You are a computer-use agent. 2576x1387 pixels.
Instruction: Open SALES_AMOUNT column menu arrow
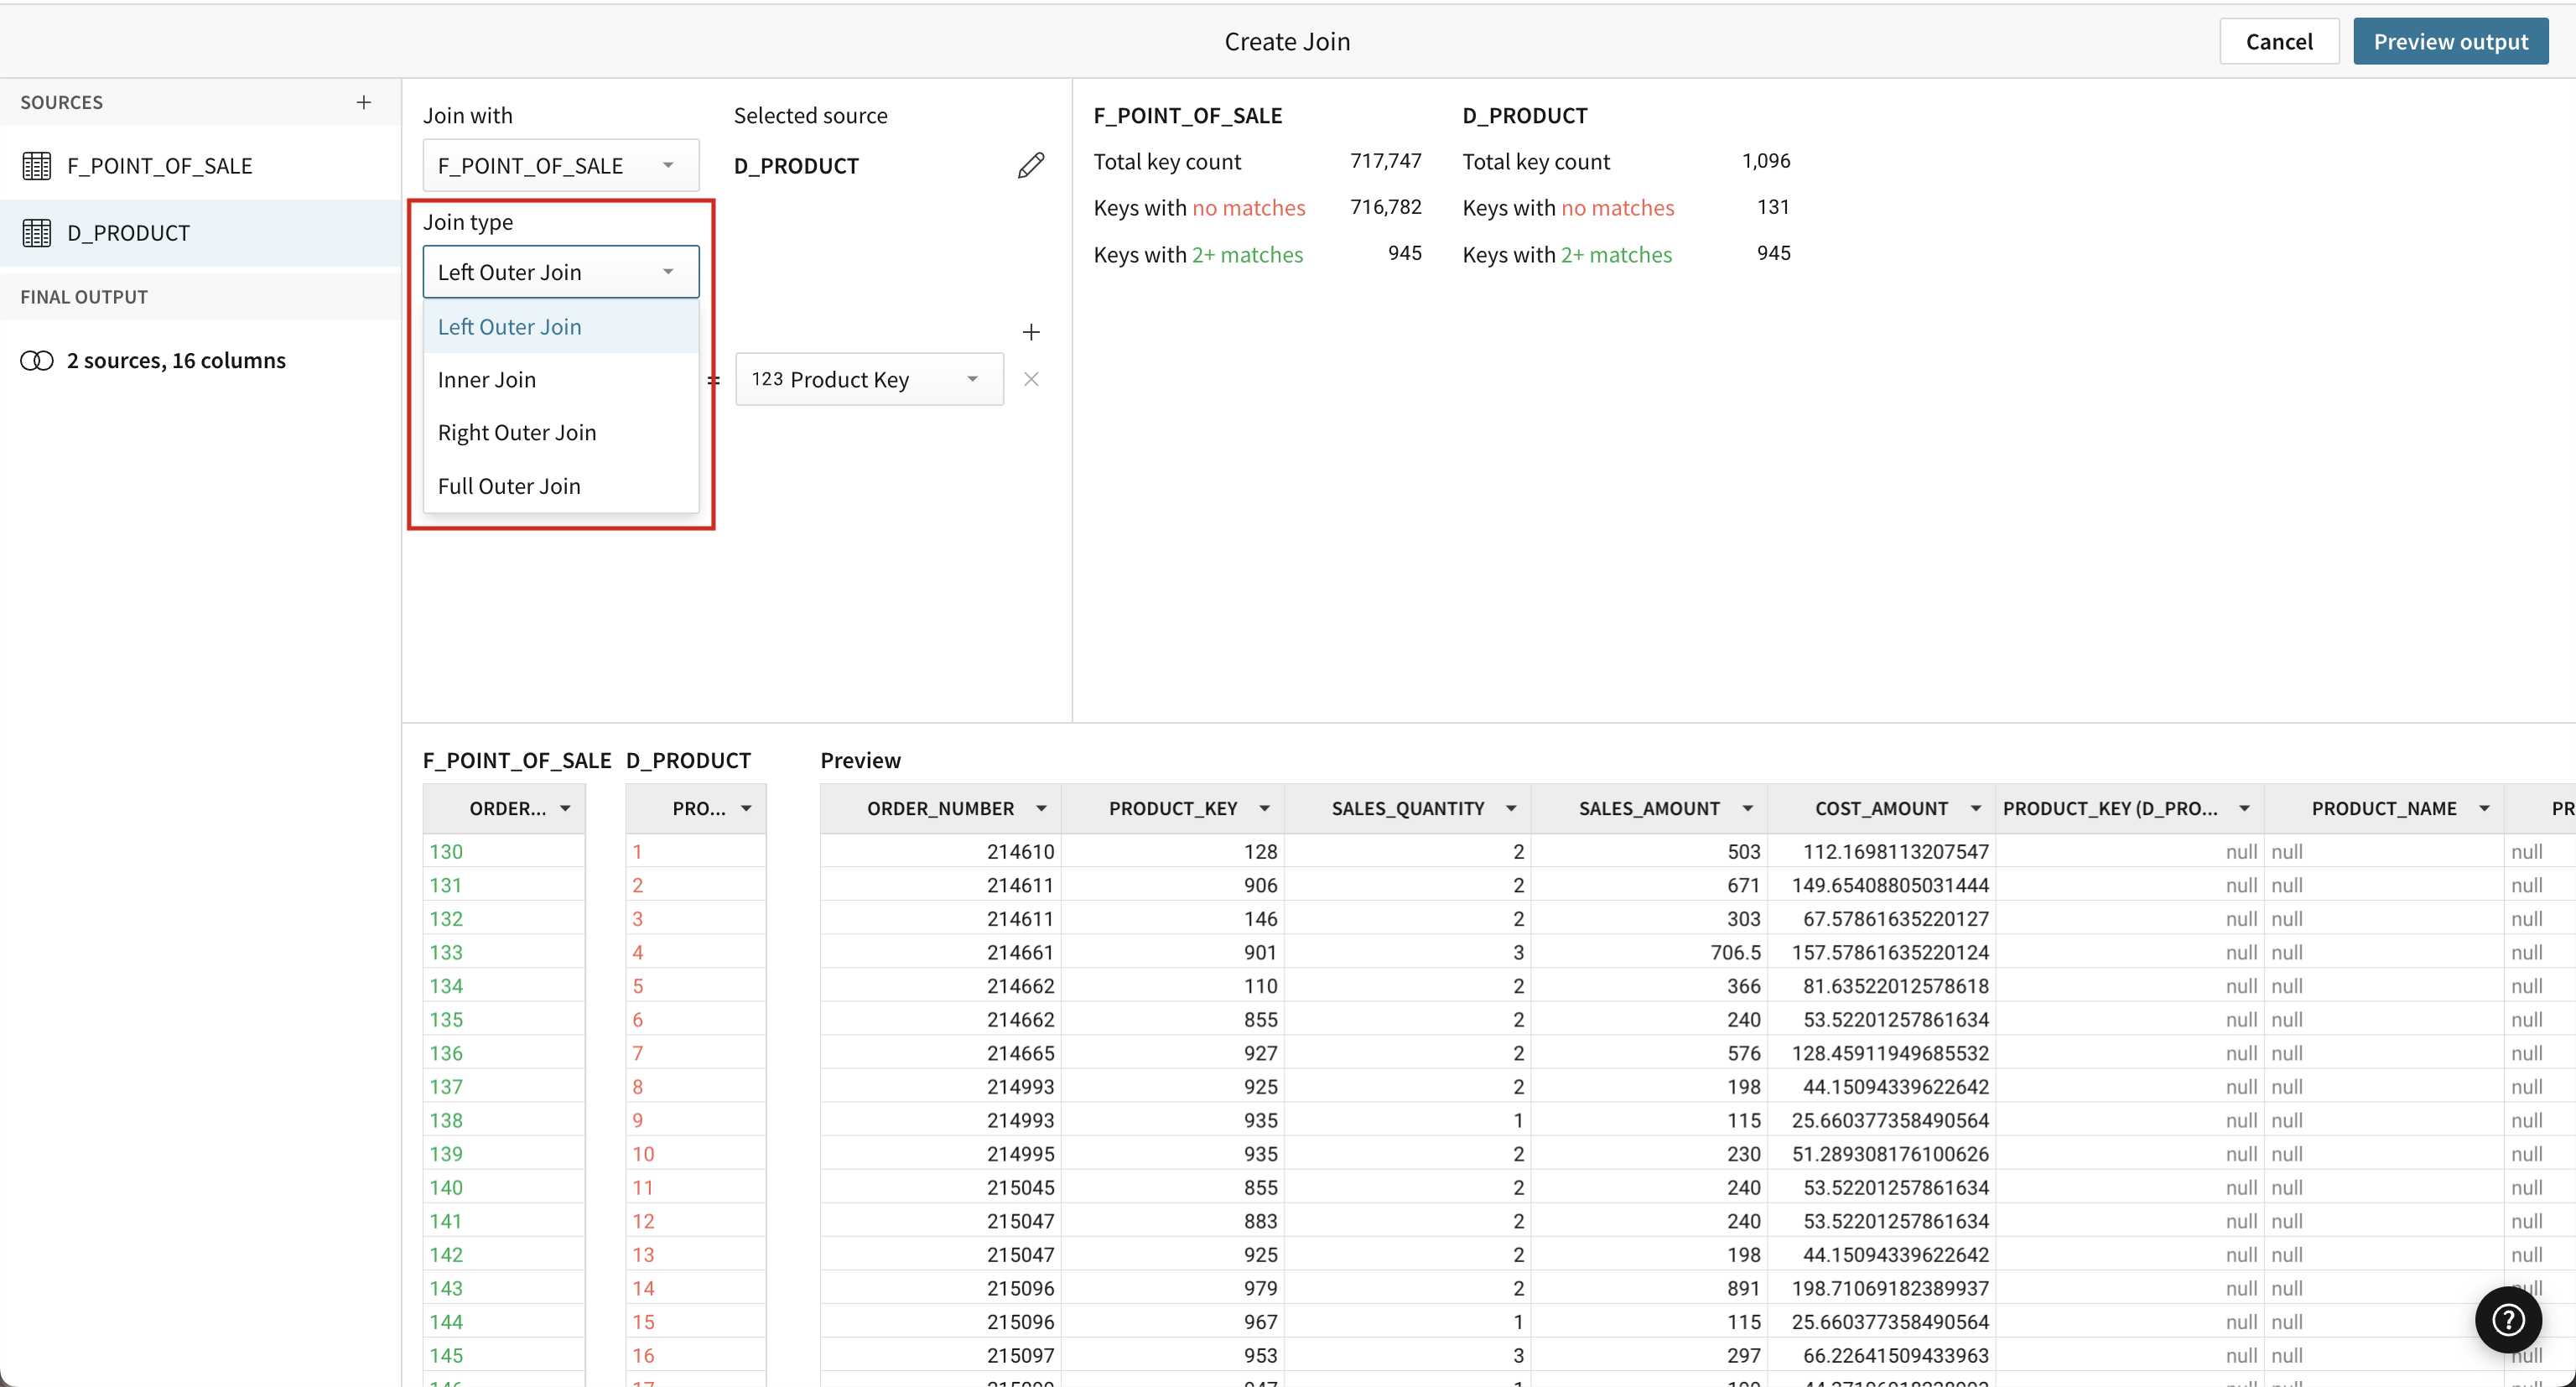[1747, 808]
